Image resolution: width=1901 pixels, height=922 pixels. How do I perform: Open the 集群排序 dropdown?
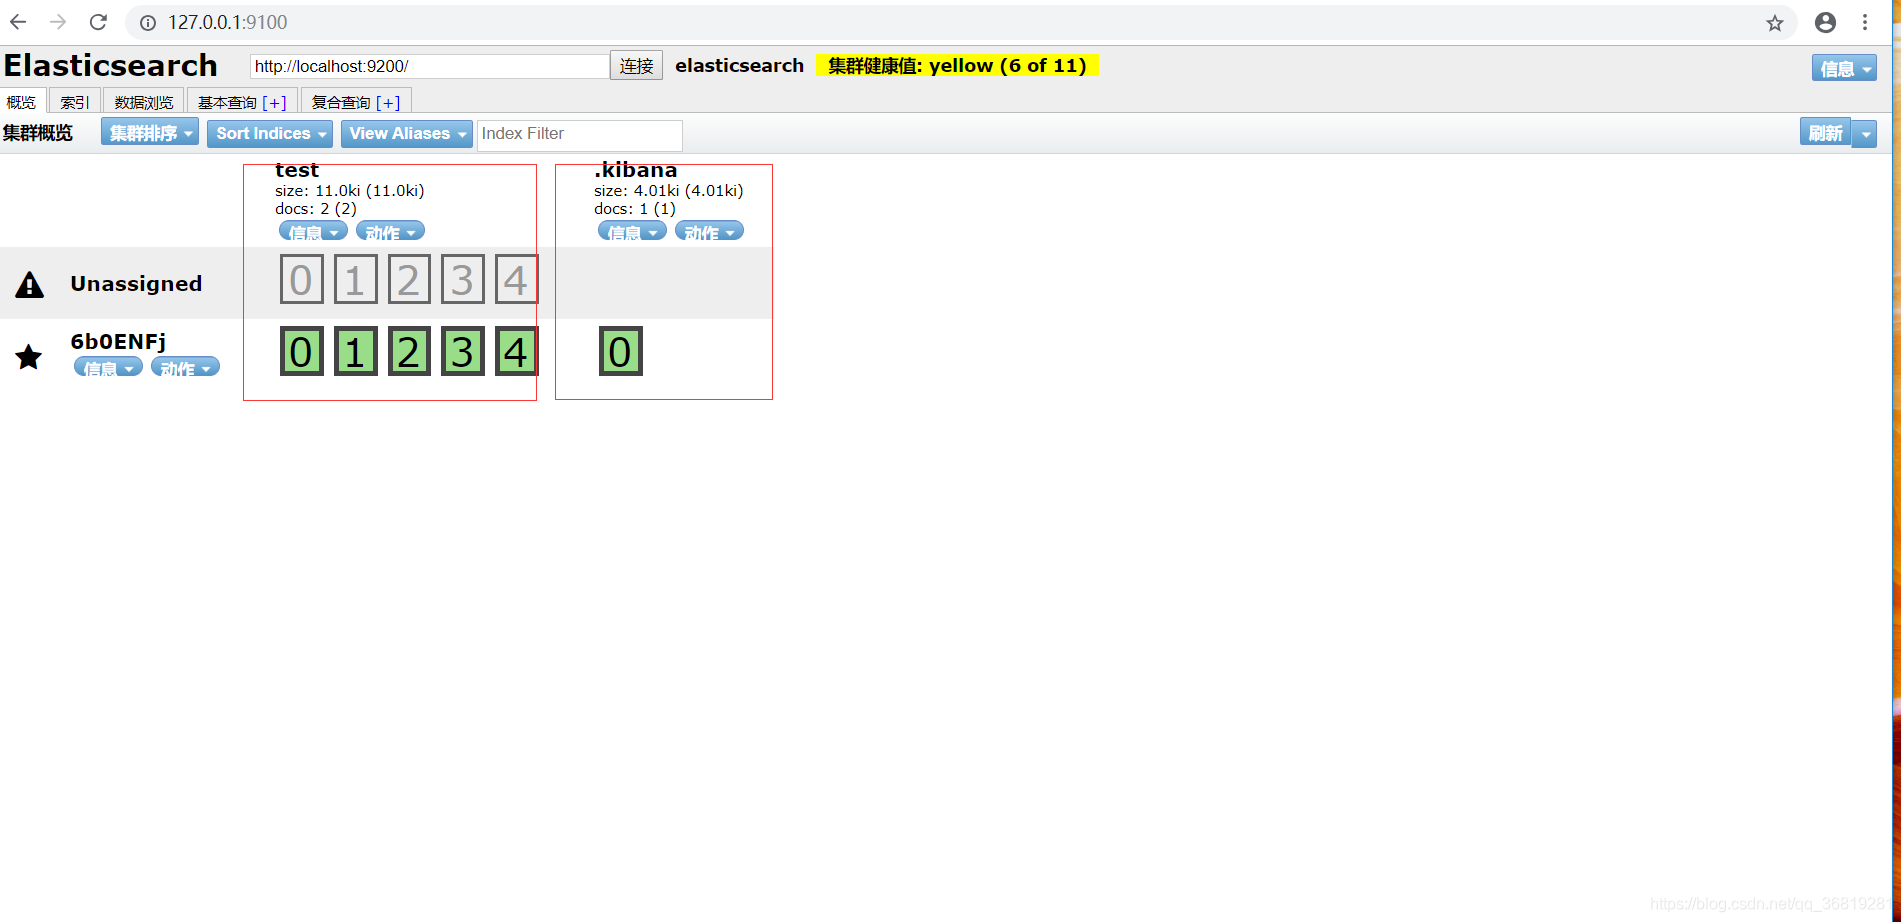(x=150, y=133)
